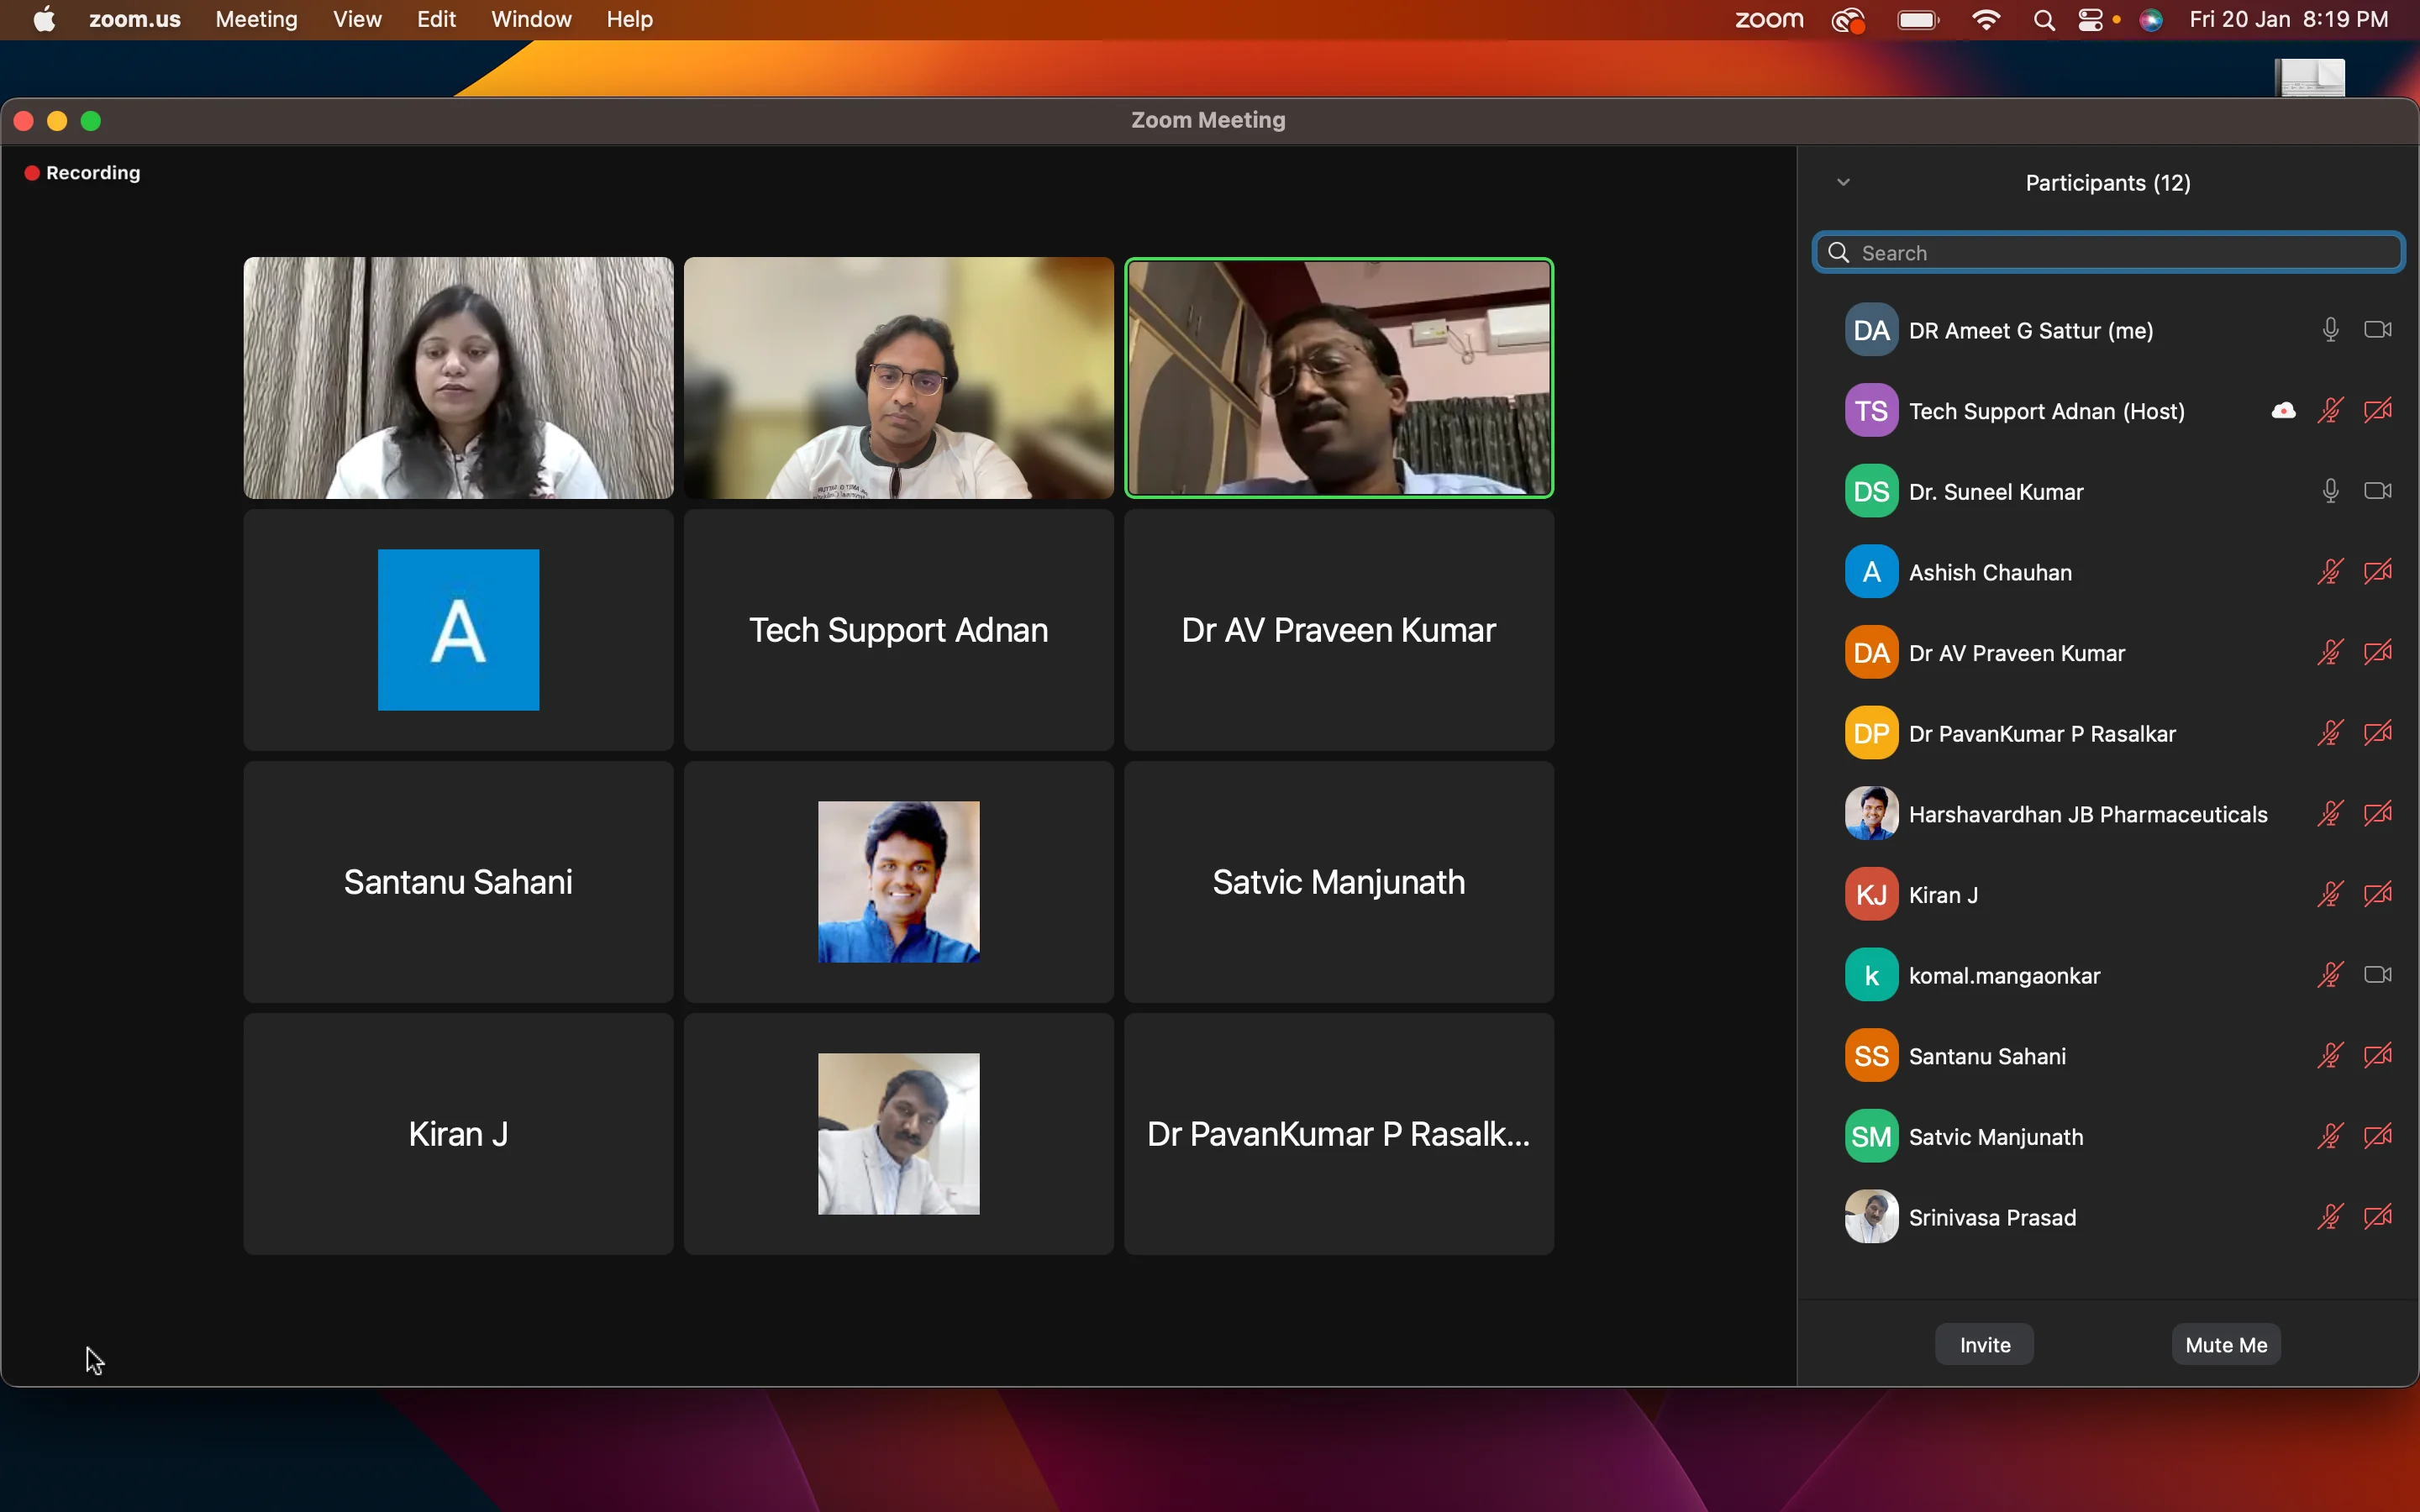This screenshot has width=2420, height=1512.
Task: Click the Recording indicator
Action: (x=82, y=173)
